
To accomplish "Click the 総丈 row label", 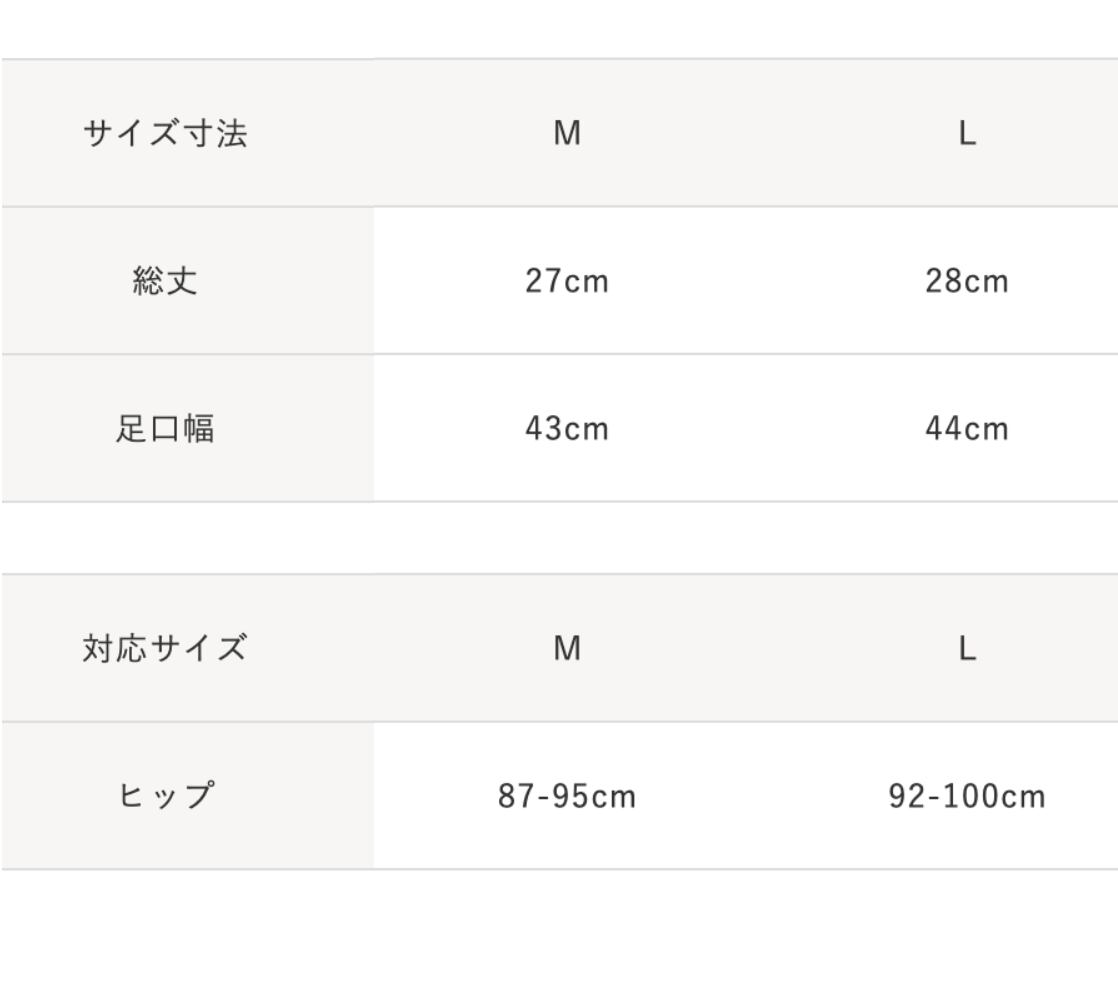I will (165, 282).
